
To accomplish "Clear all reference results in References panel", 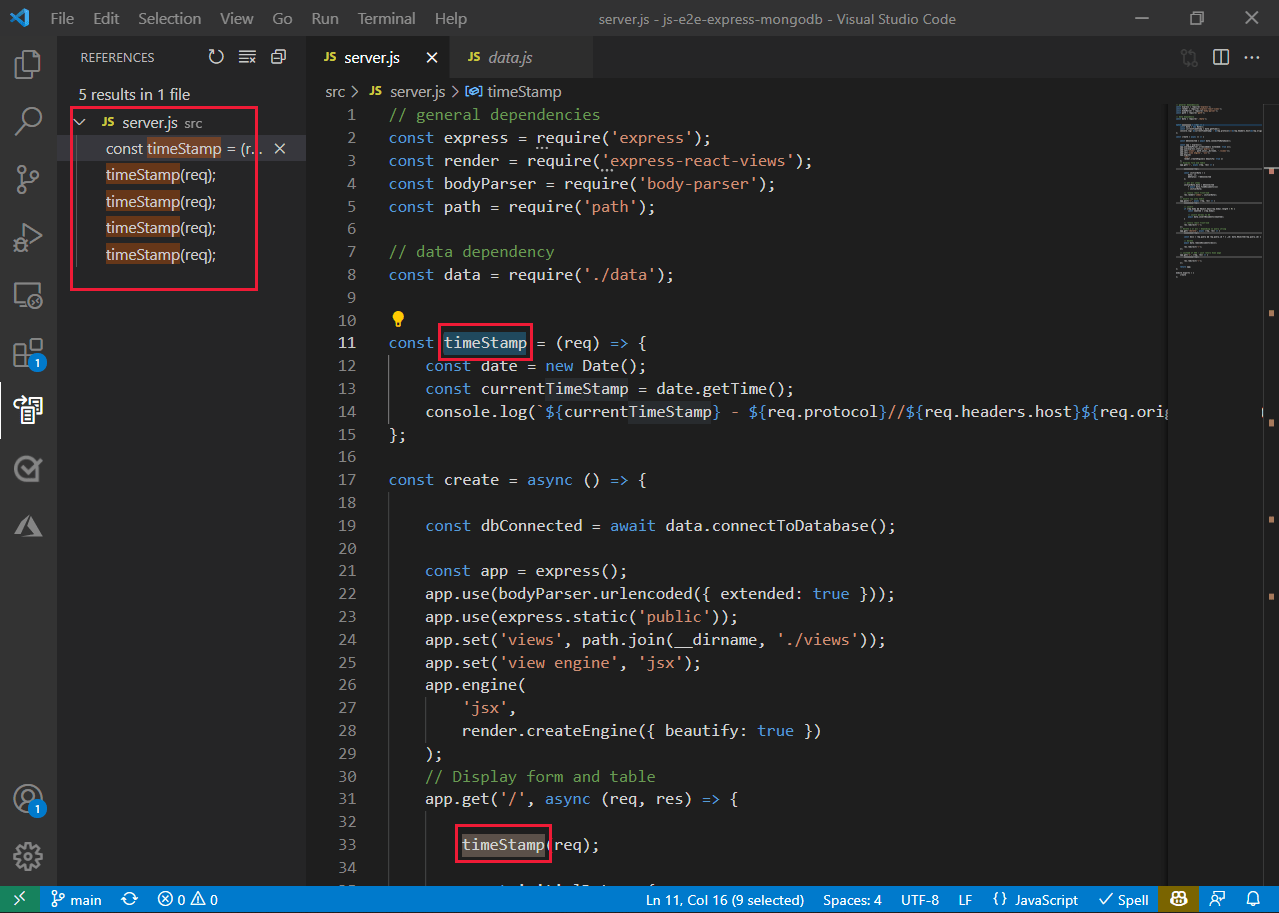I will pos(247,56).
